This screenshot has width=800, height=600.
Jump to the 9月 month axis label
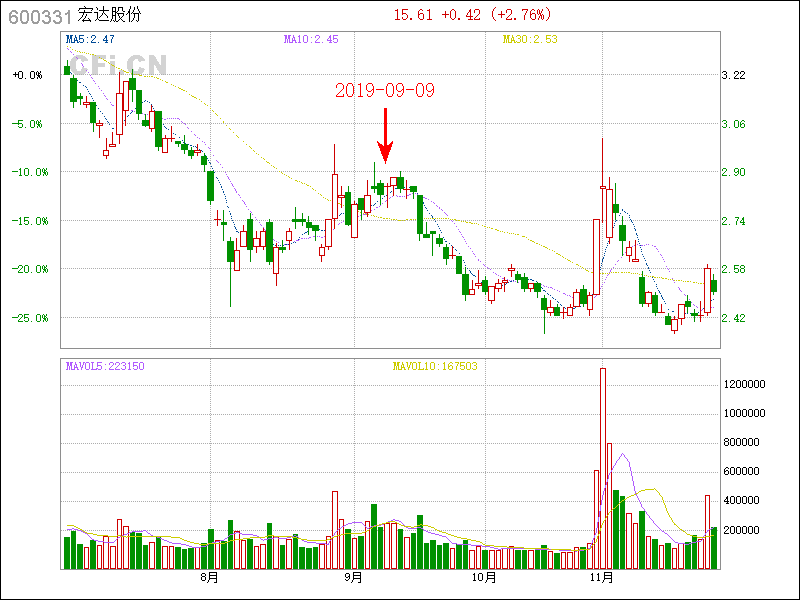(x=353, y=578)
